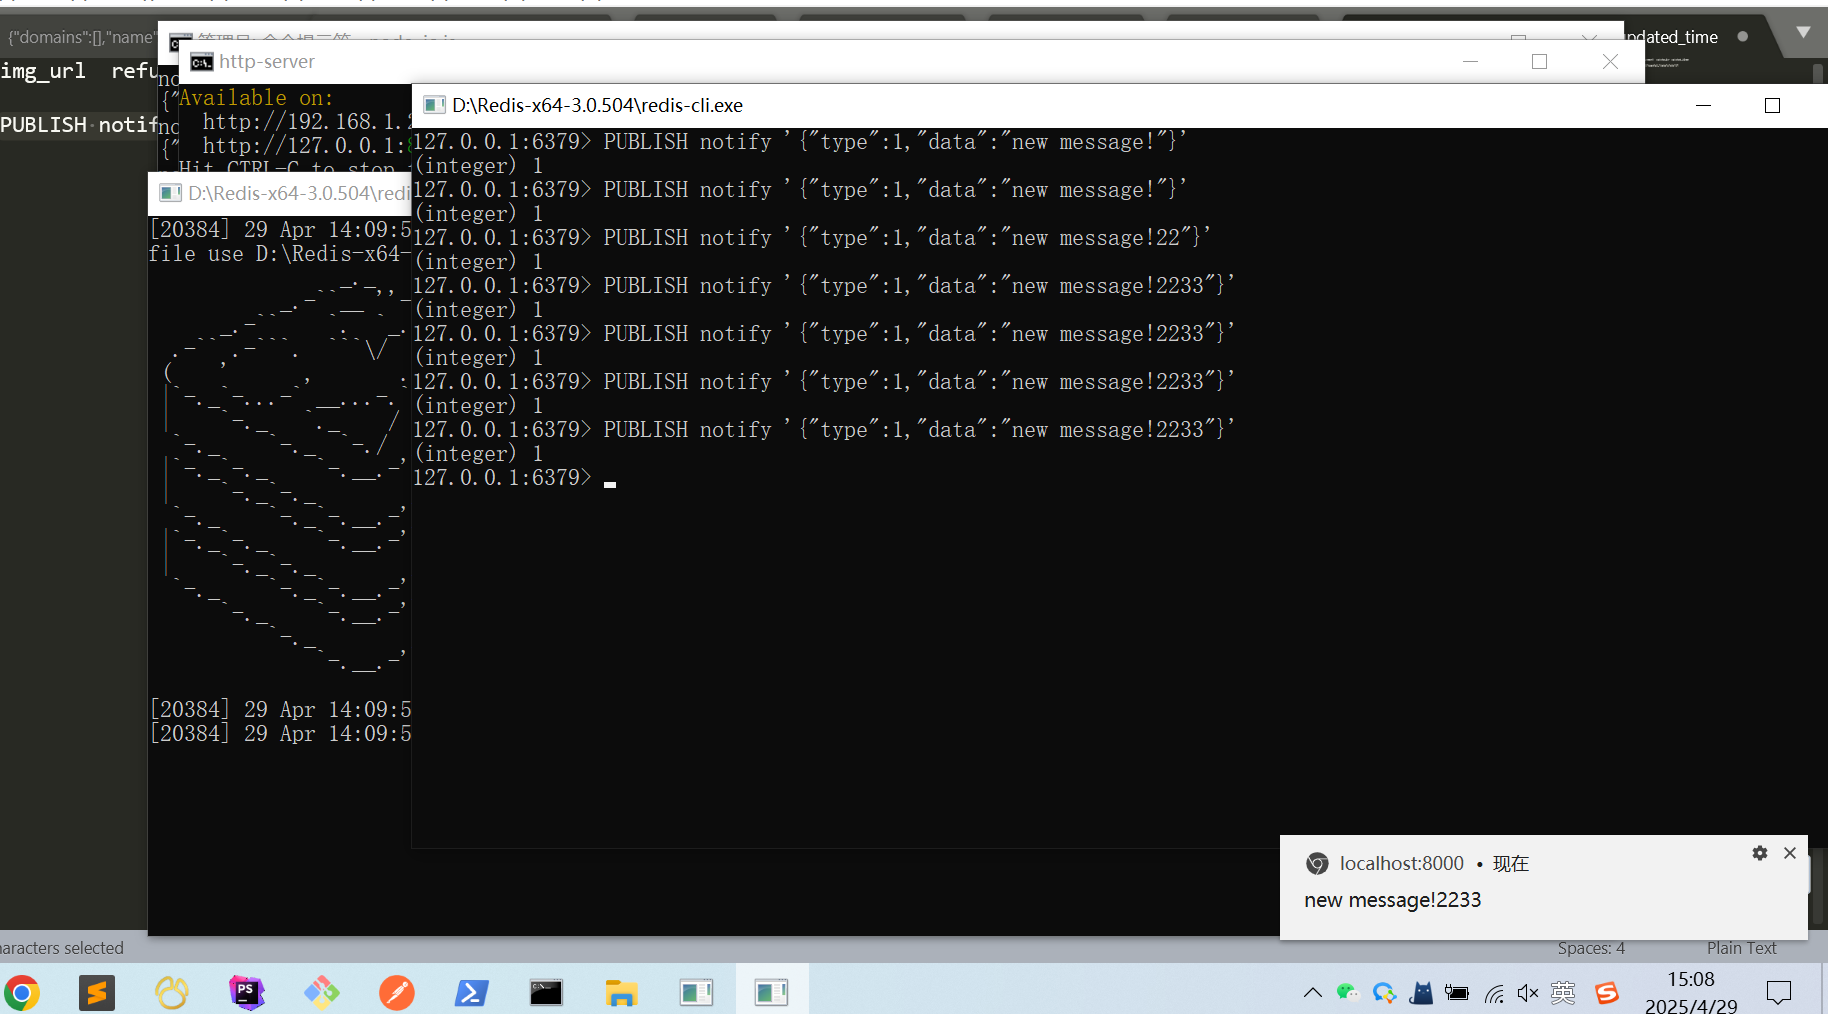The image size is (1828, 1014).
Task: Open WeChat from the system tray
Action: [1347, 993]
